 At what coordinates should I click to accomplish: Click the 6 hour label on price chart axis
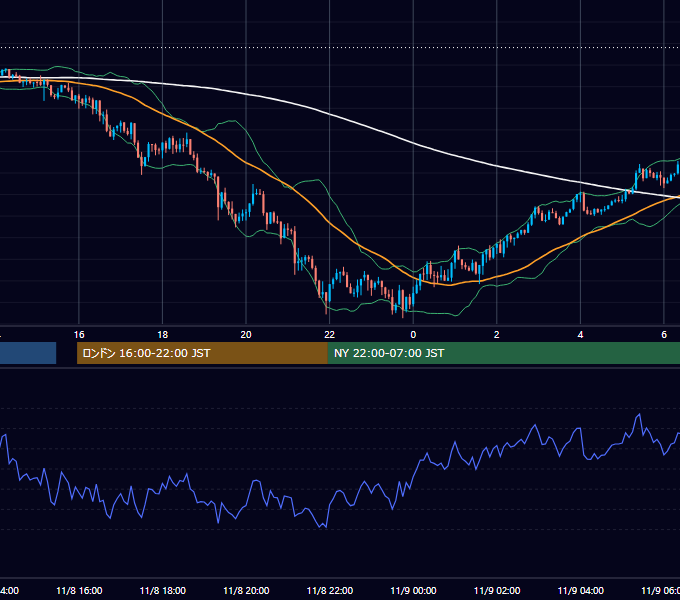pos(664,335)
